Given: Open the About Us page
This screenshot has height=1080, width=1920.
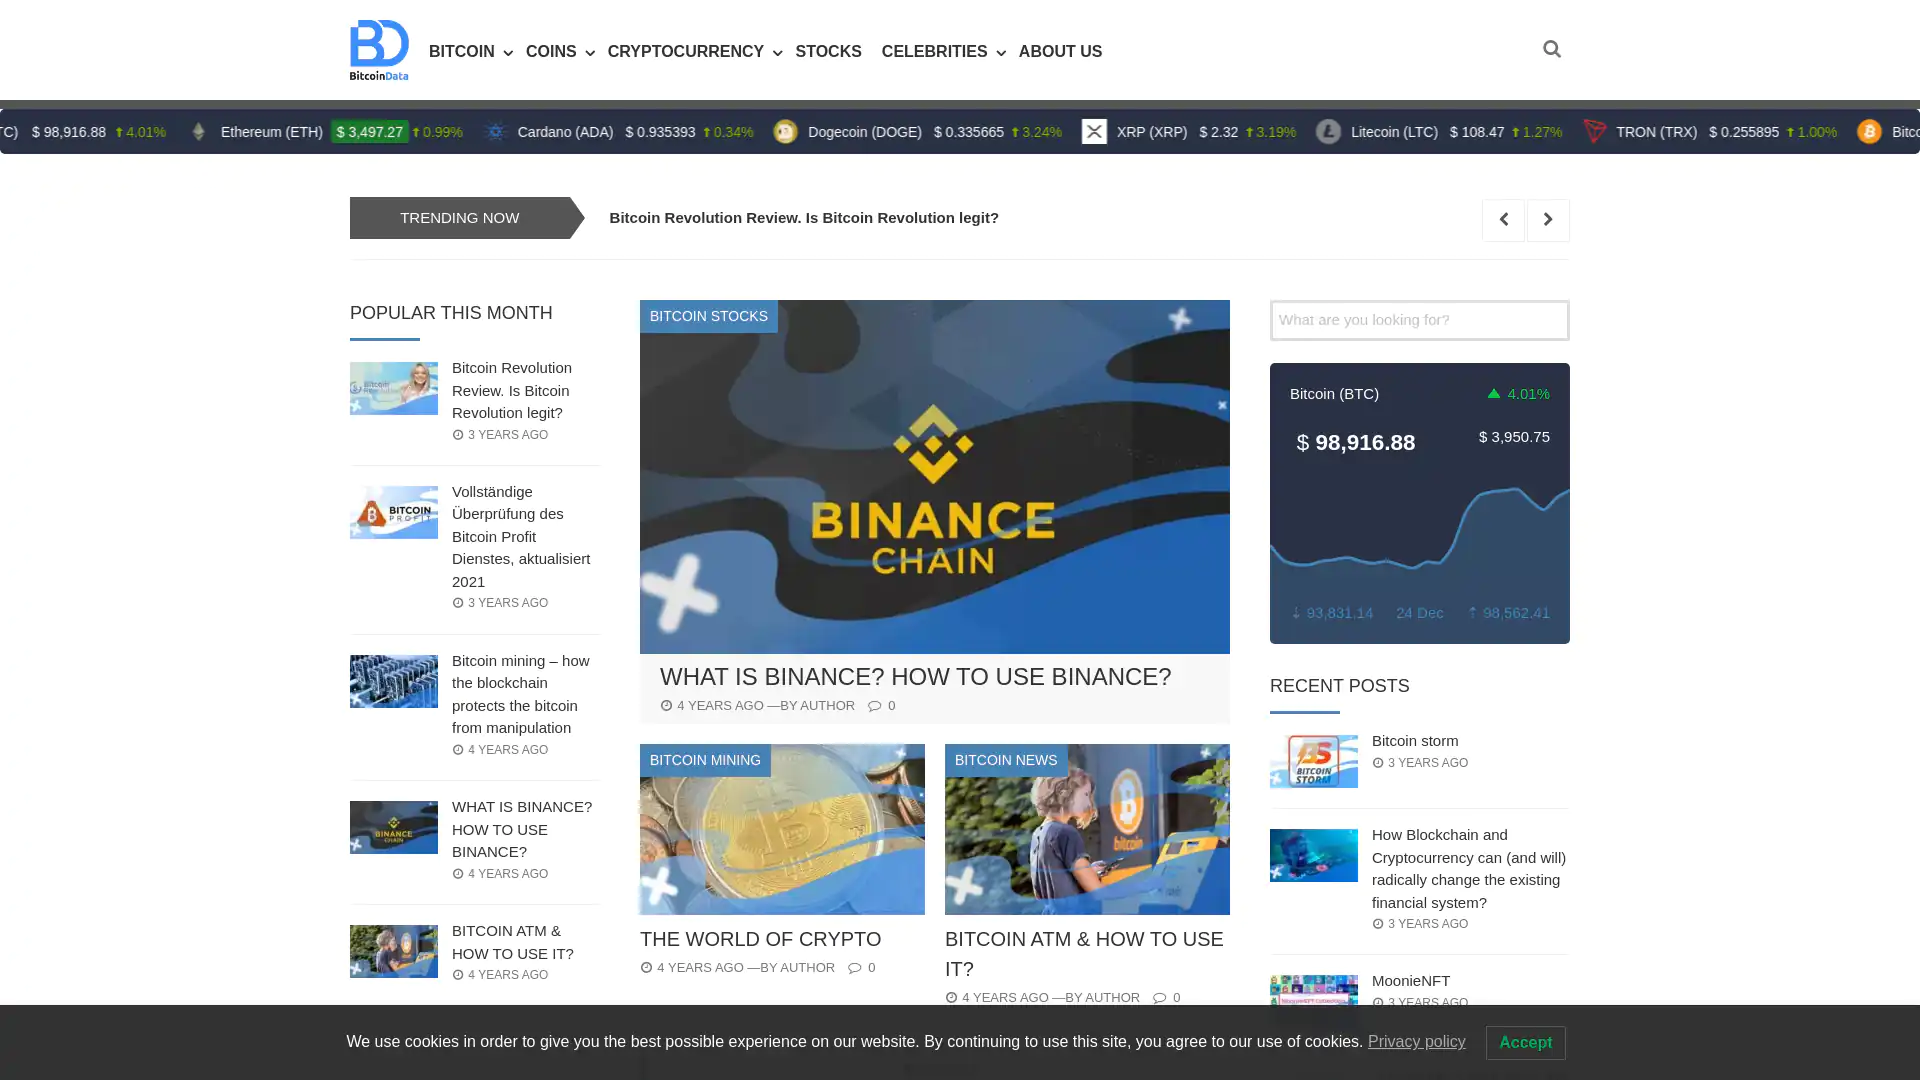Looking at the screenshot, I should coord(1060,52).
